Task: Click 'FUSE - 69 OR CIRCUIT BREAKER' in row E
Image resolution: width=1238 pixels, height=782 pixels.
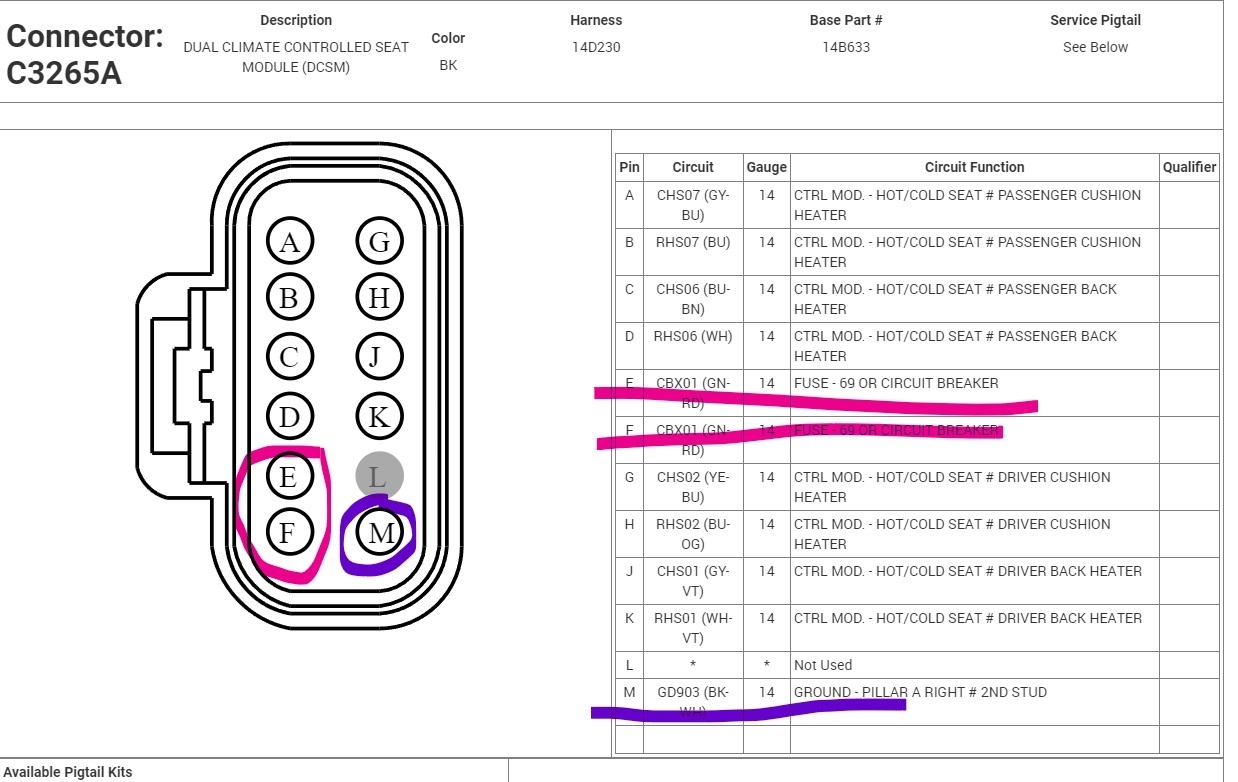Action: (x=896, y=383)
